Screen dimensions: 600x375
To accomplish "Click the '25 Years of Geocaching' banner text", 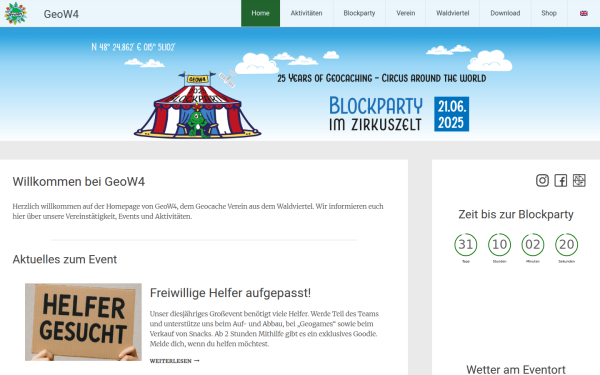I will pyautogui.click(x=382, y=78).
